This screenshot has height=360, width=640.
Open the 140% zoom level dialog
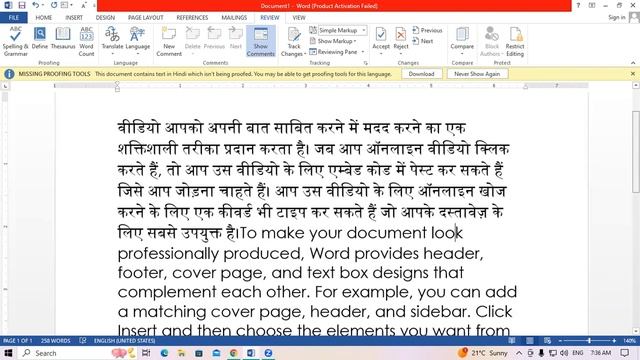click(629, 340)
